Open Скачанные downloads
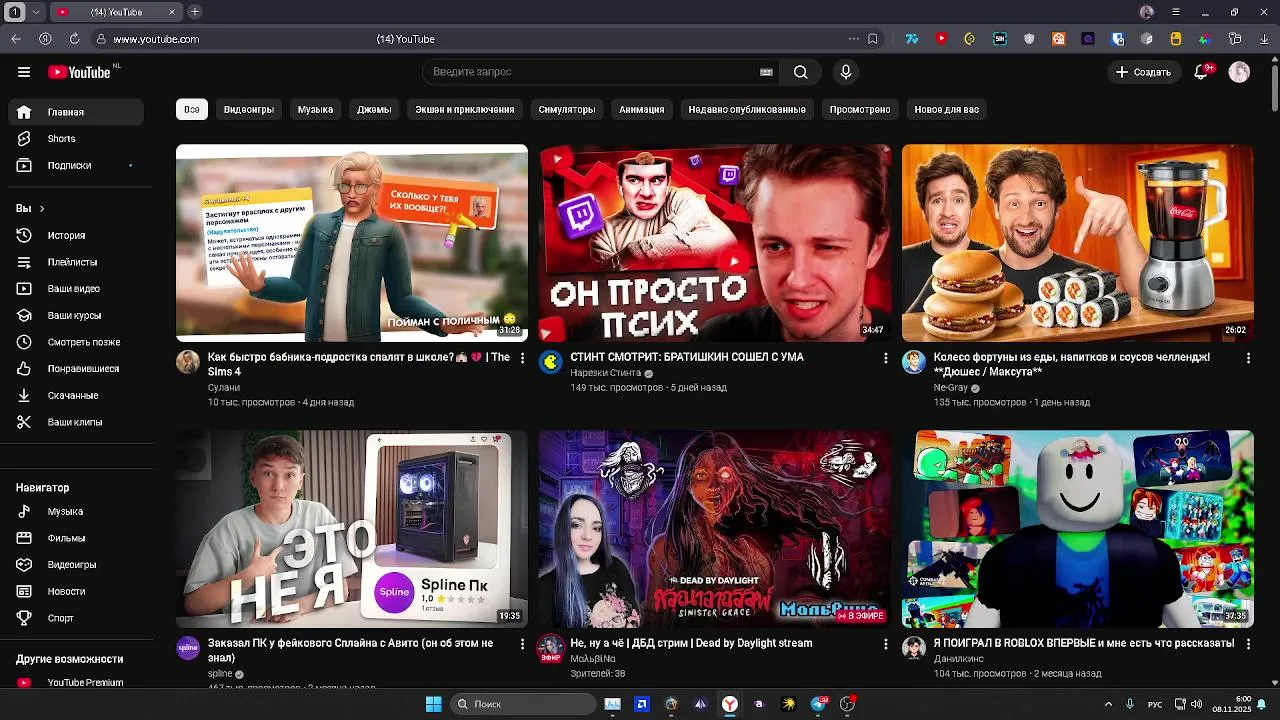The width and height of the screenshot is (1280, 720). [76, 395]
